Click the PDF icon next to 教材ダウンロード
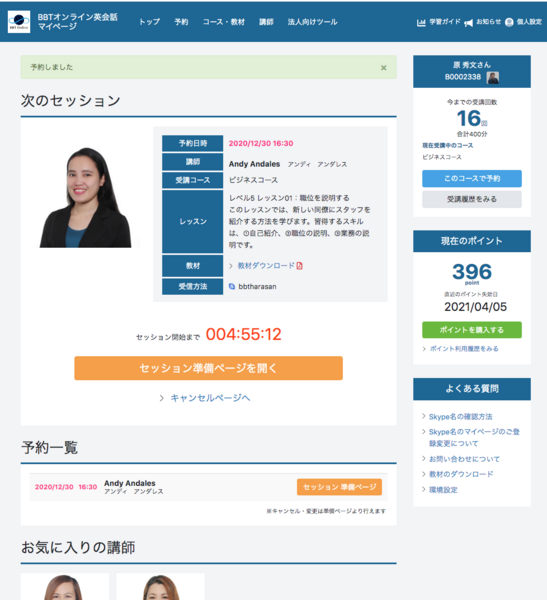The width and height of the screenshot is (547, 600). (x=299, y=266)
